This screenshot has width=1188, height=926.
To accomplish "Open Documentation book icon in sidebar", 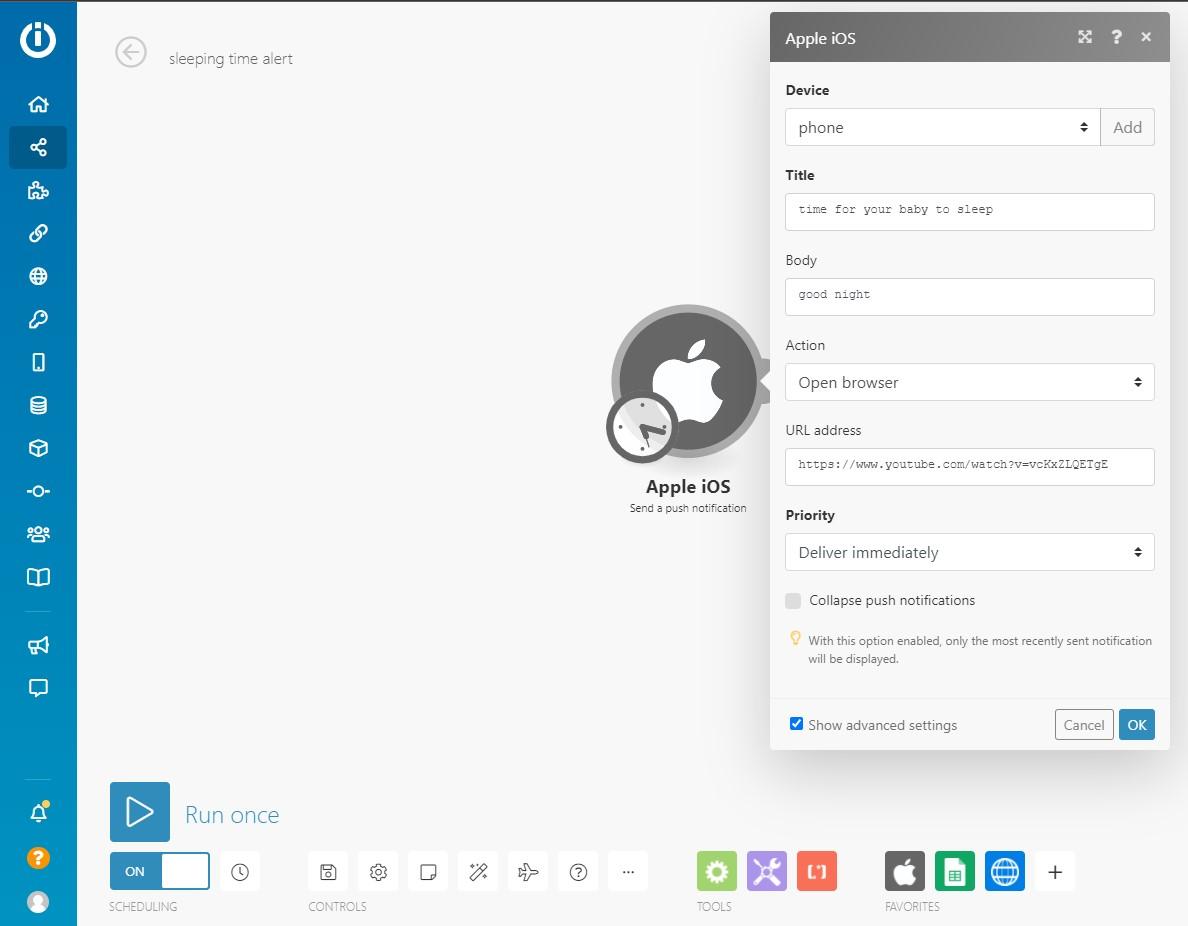I will (38, 577).
